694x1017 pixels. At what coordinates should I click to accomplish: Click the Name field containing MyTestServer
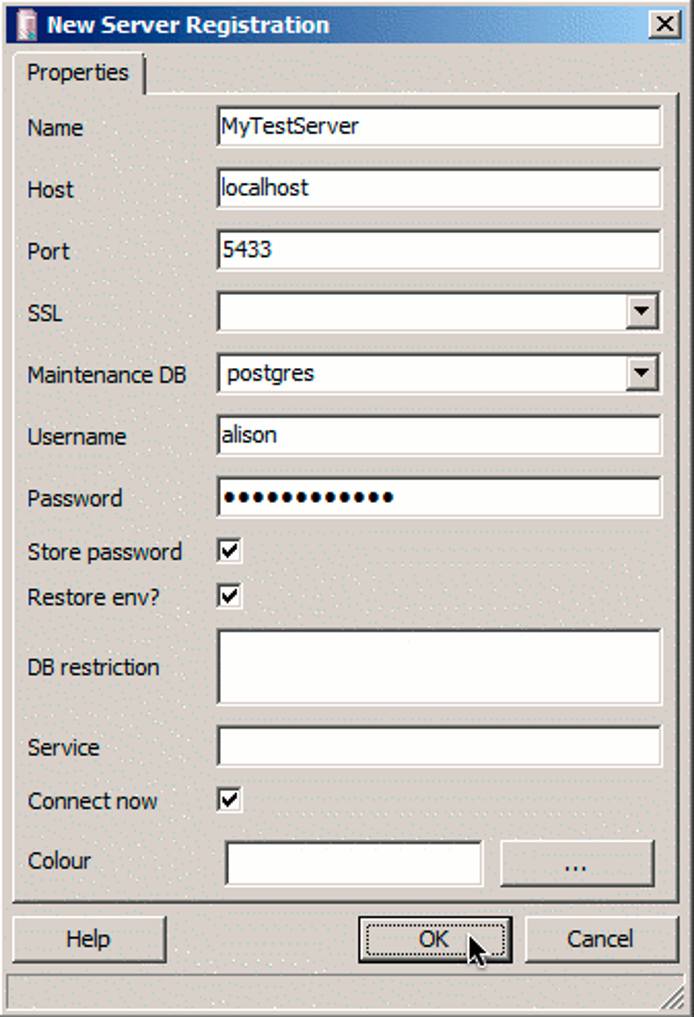[x=437, y=128]
